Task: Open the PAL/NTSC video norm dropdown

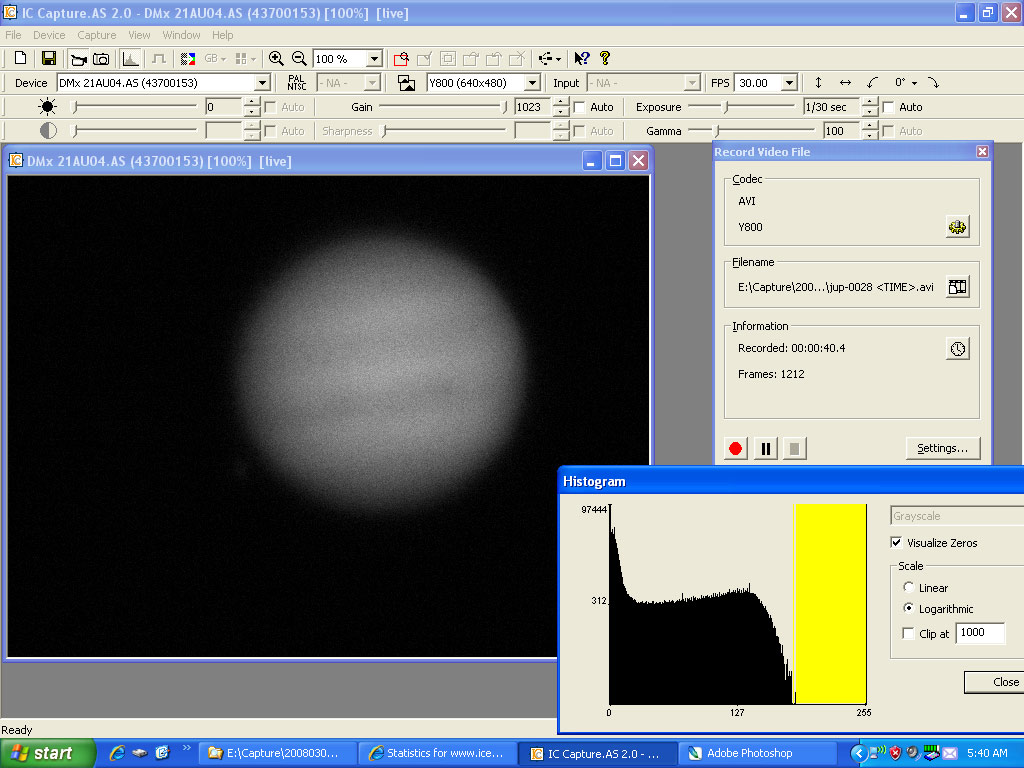Action: click(x=372, y=83)
